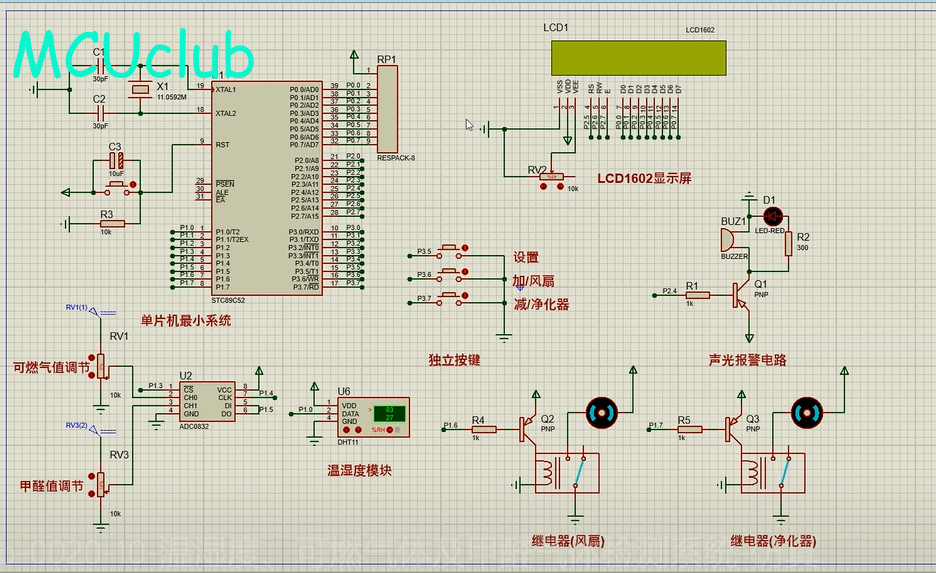936x573 pixels.
Task: Click the upper red adjust dot of RV1
Action: 91,358
